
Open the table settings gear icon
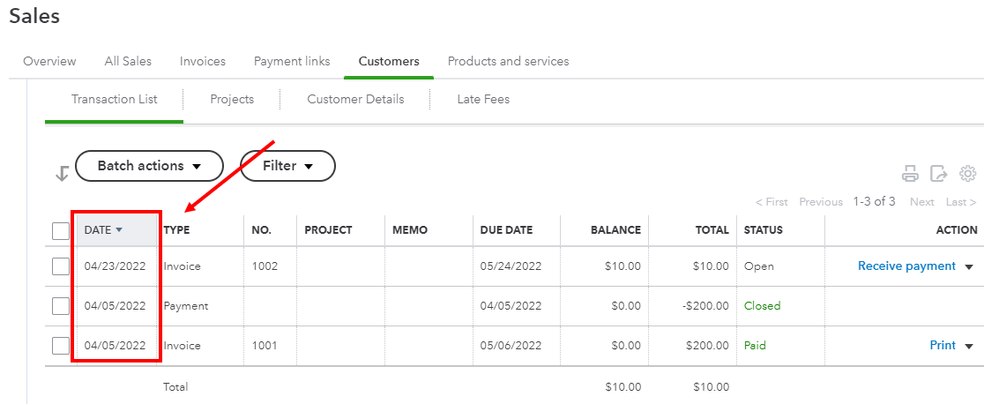pyautogui.click(x=968, y=174)
